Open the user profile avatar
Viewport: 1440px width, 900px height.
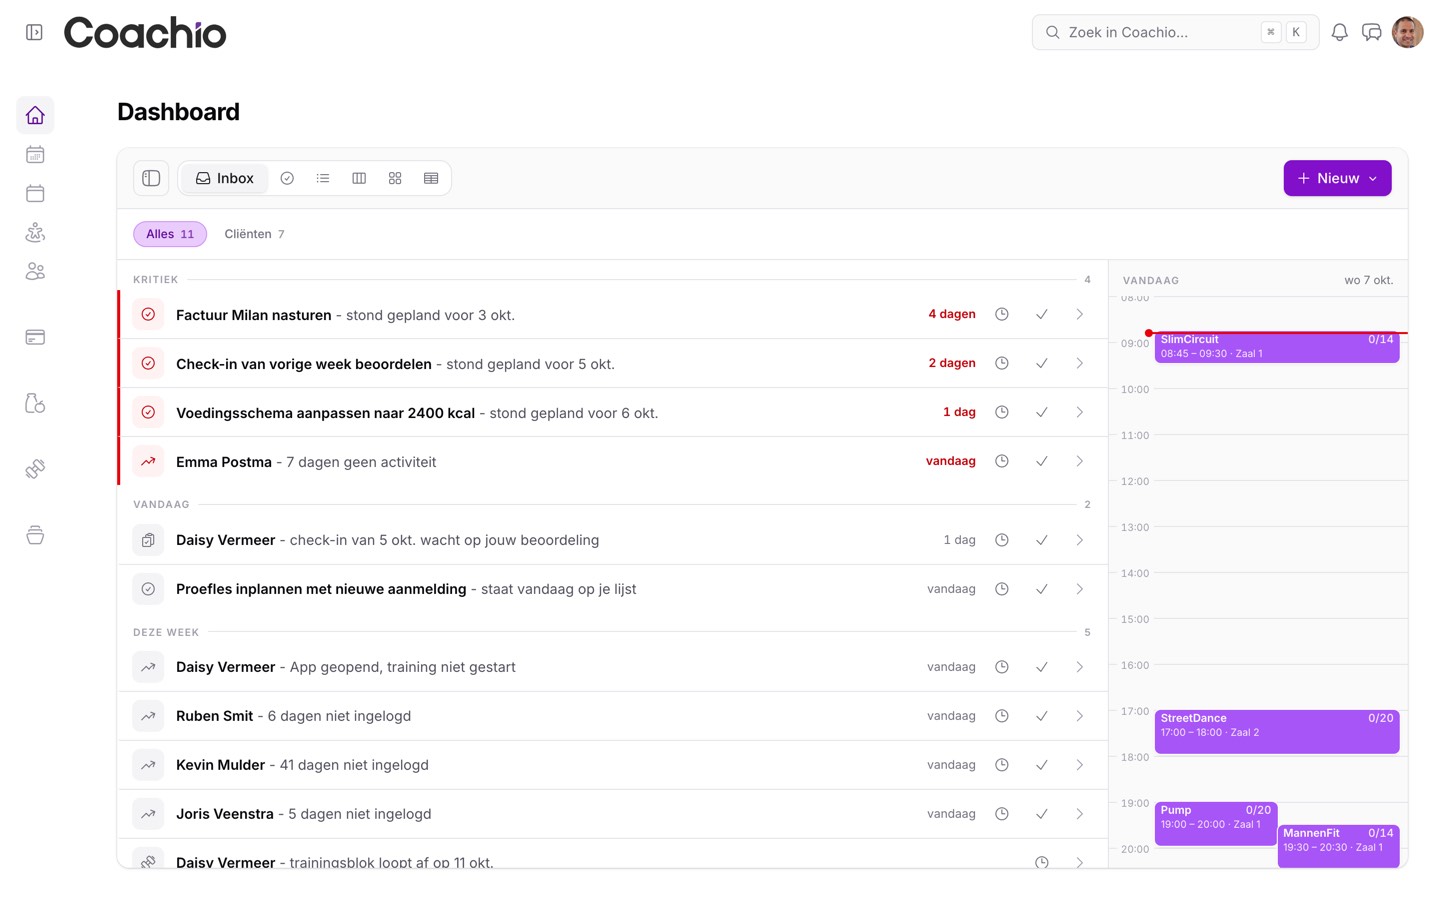pos(1408,32)
